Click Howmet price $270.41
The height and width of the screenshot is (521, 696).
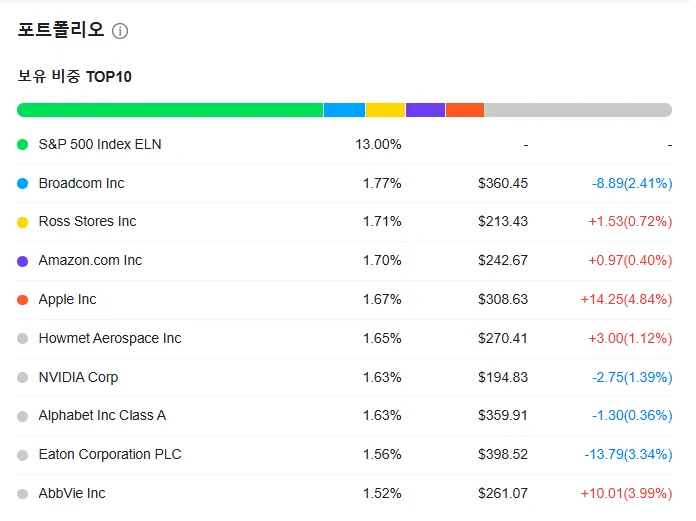[503, 338]
